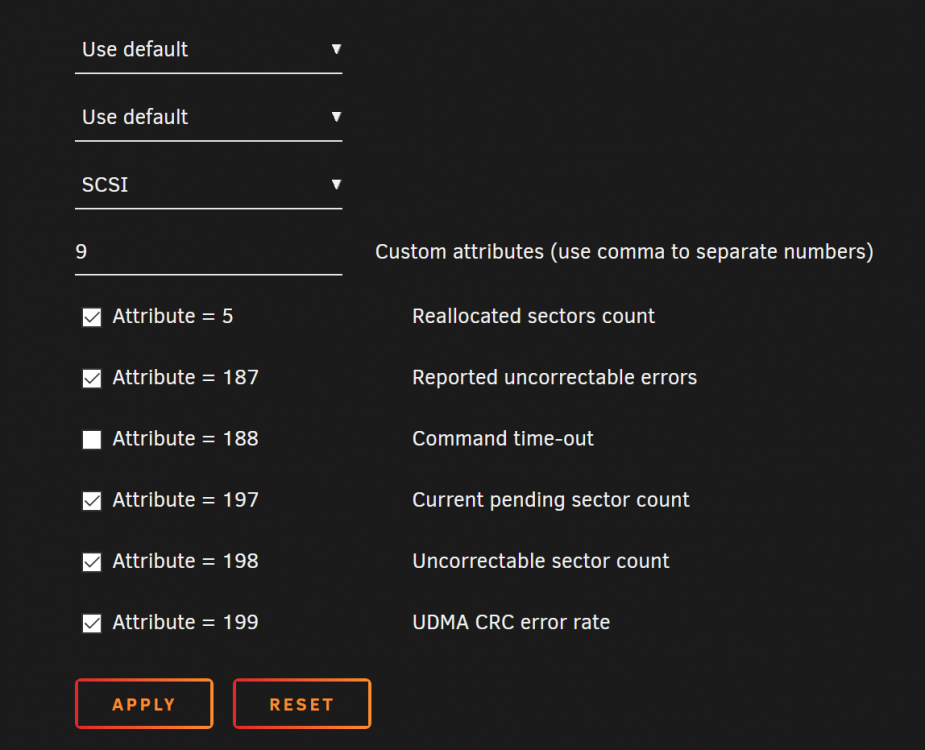Click the custom attributes input field containing 9
Image resolution: width=925 pixels, height=750 pixels.
pos(208,253)
